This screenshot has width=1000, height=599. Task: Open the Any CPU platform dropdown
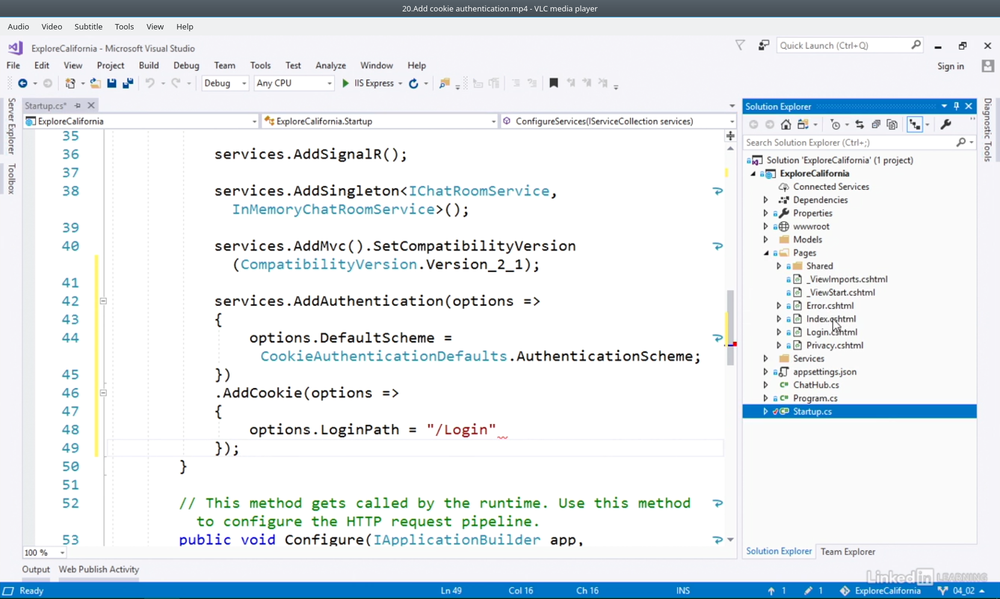click(x=294, y=84)
